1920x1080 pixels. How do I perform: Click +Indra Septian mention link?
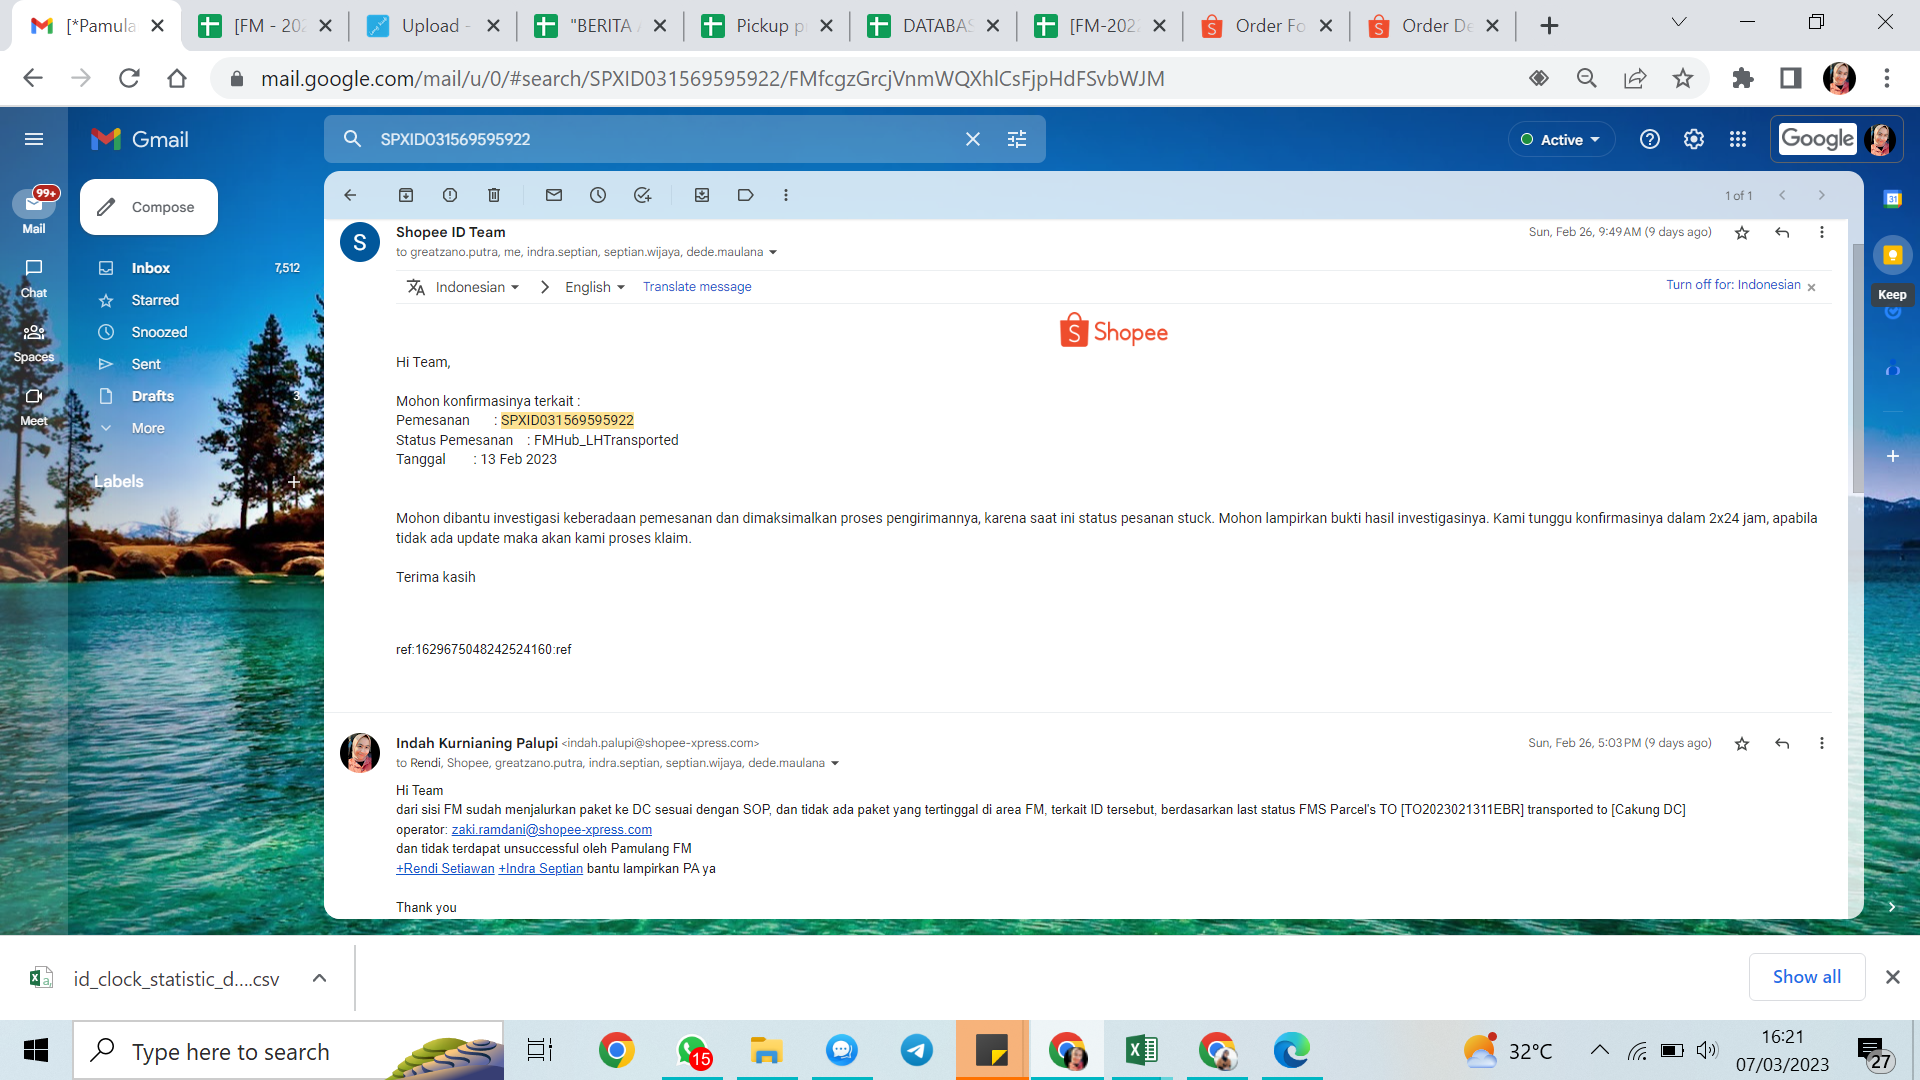click(540, 868)
